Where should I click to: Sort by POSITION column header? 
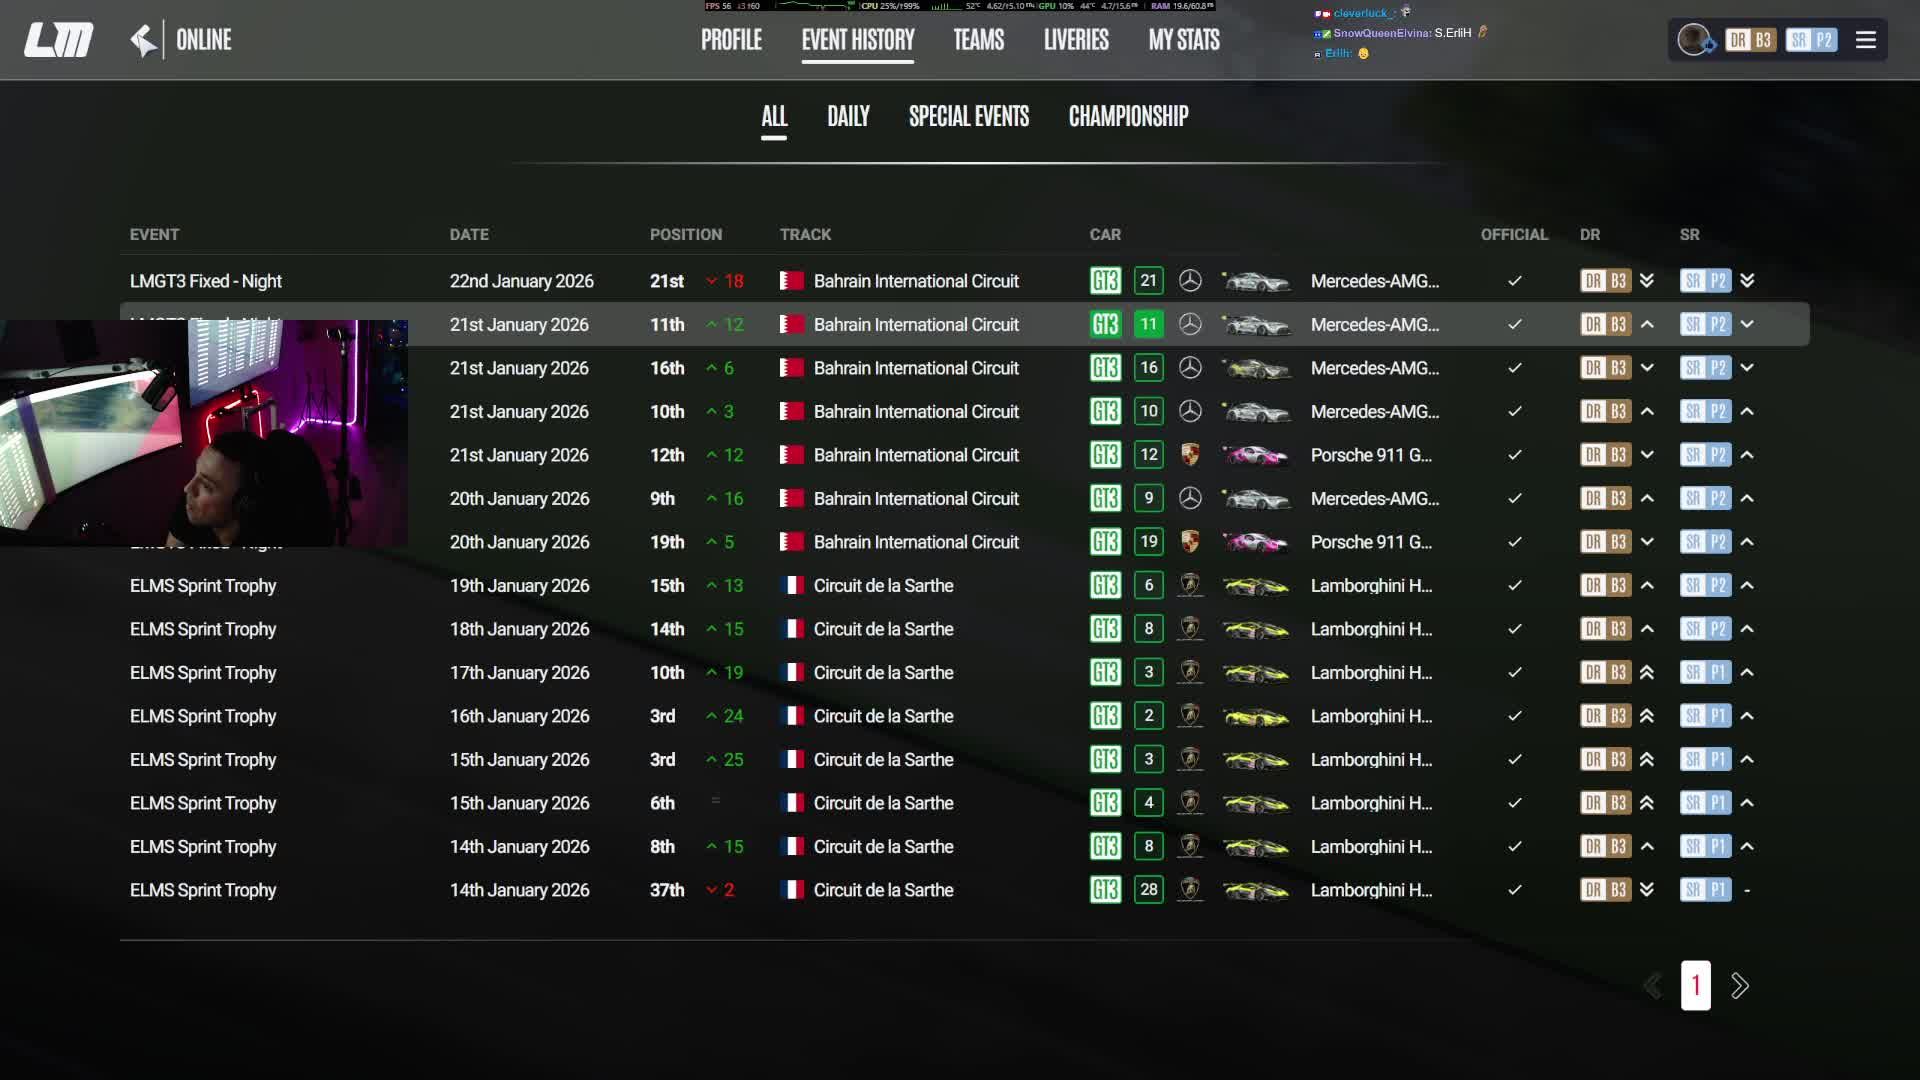pos(685,234)
